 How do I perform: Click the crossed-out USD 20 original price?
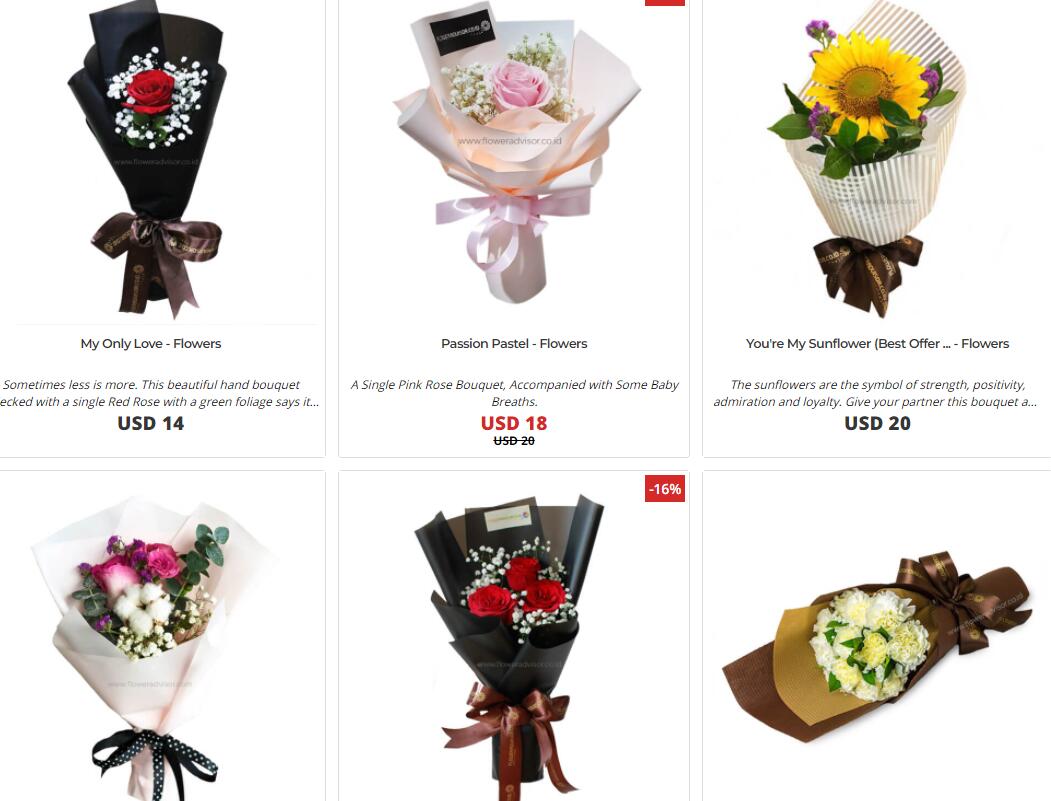pos(514,441)
